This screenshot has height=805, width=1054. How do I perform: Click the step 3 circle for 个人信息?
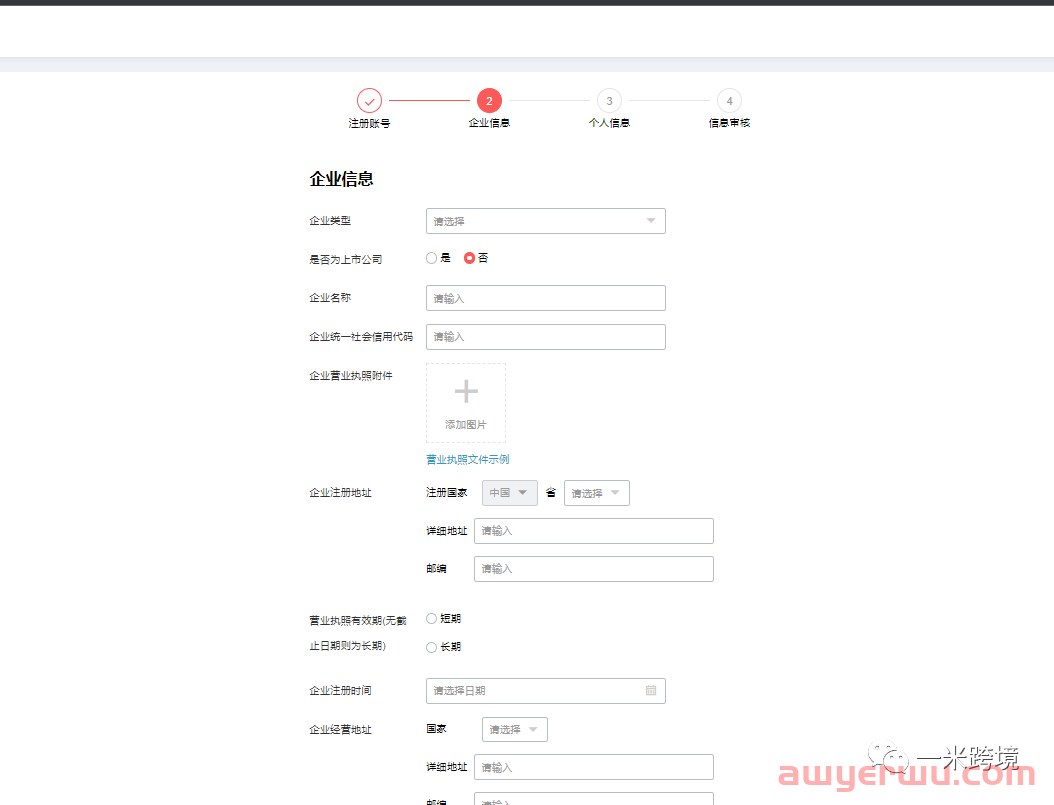[x=609, y=101]
